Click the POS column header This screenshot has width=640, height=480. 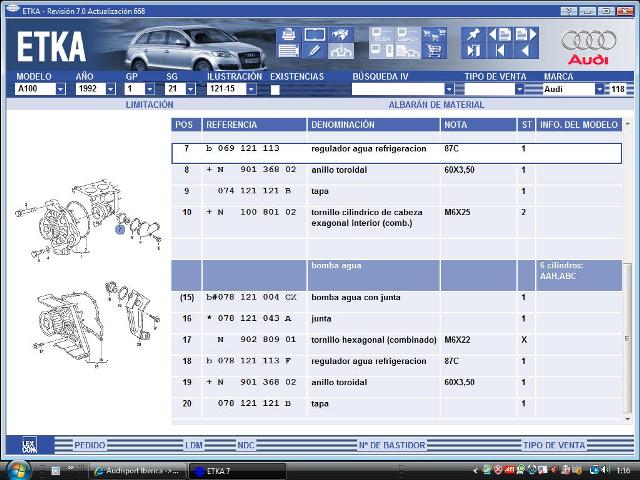tap(186, 125)
